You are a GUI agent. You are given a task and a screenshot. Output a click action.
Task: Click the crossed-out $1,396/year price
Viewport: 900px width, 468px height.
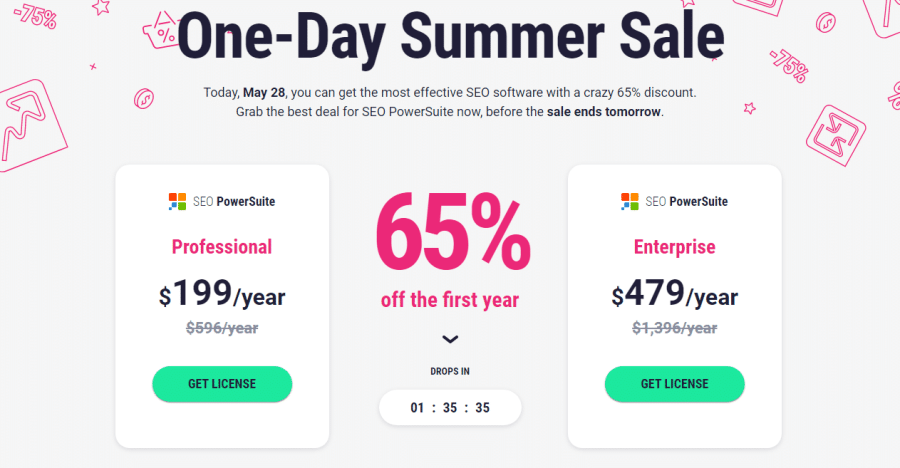(674, 328)
